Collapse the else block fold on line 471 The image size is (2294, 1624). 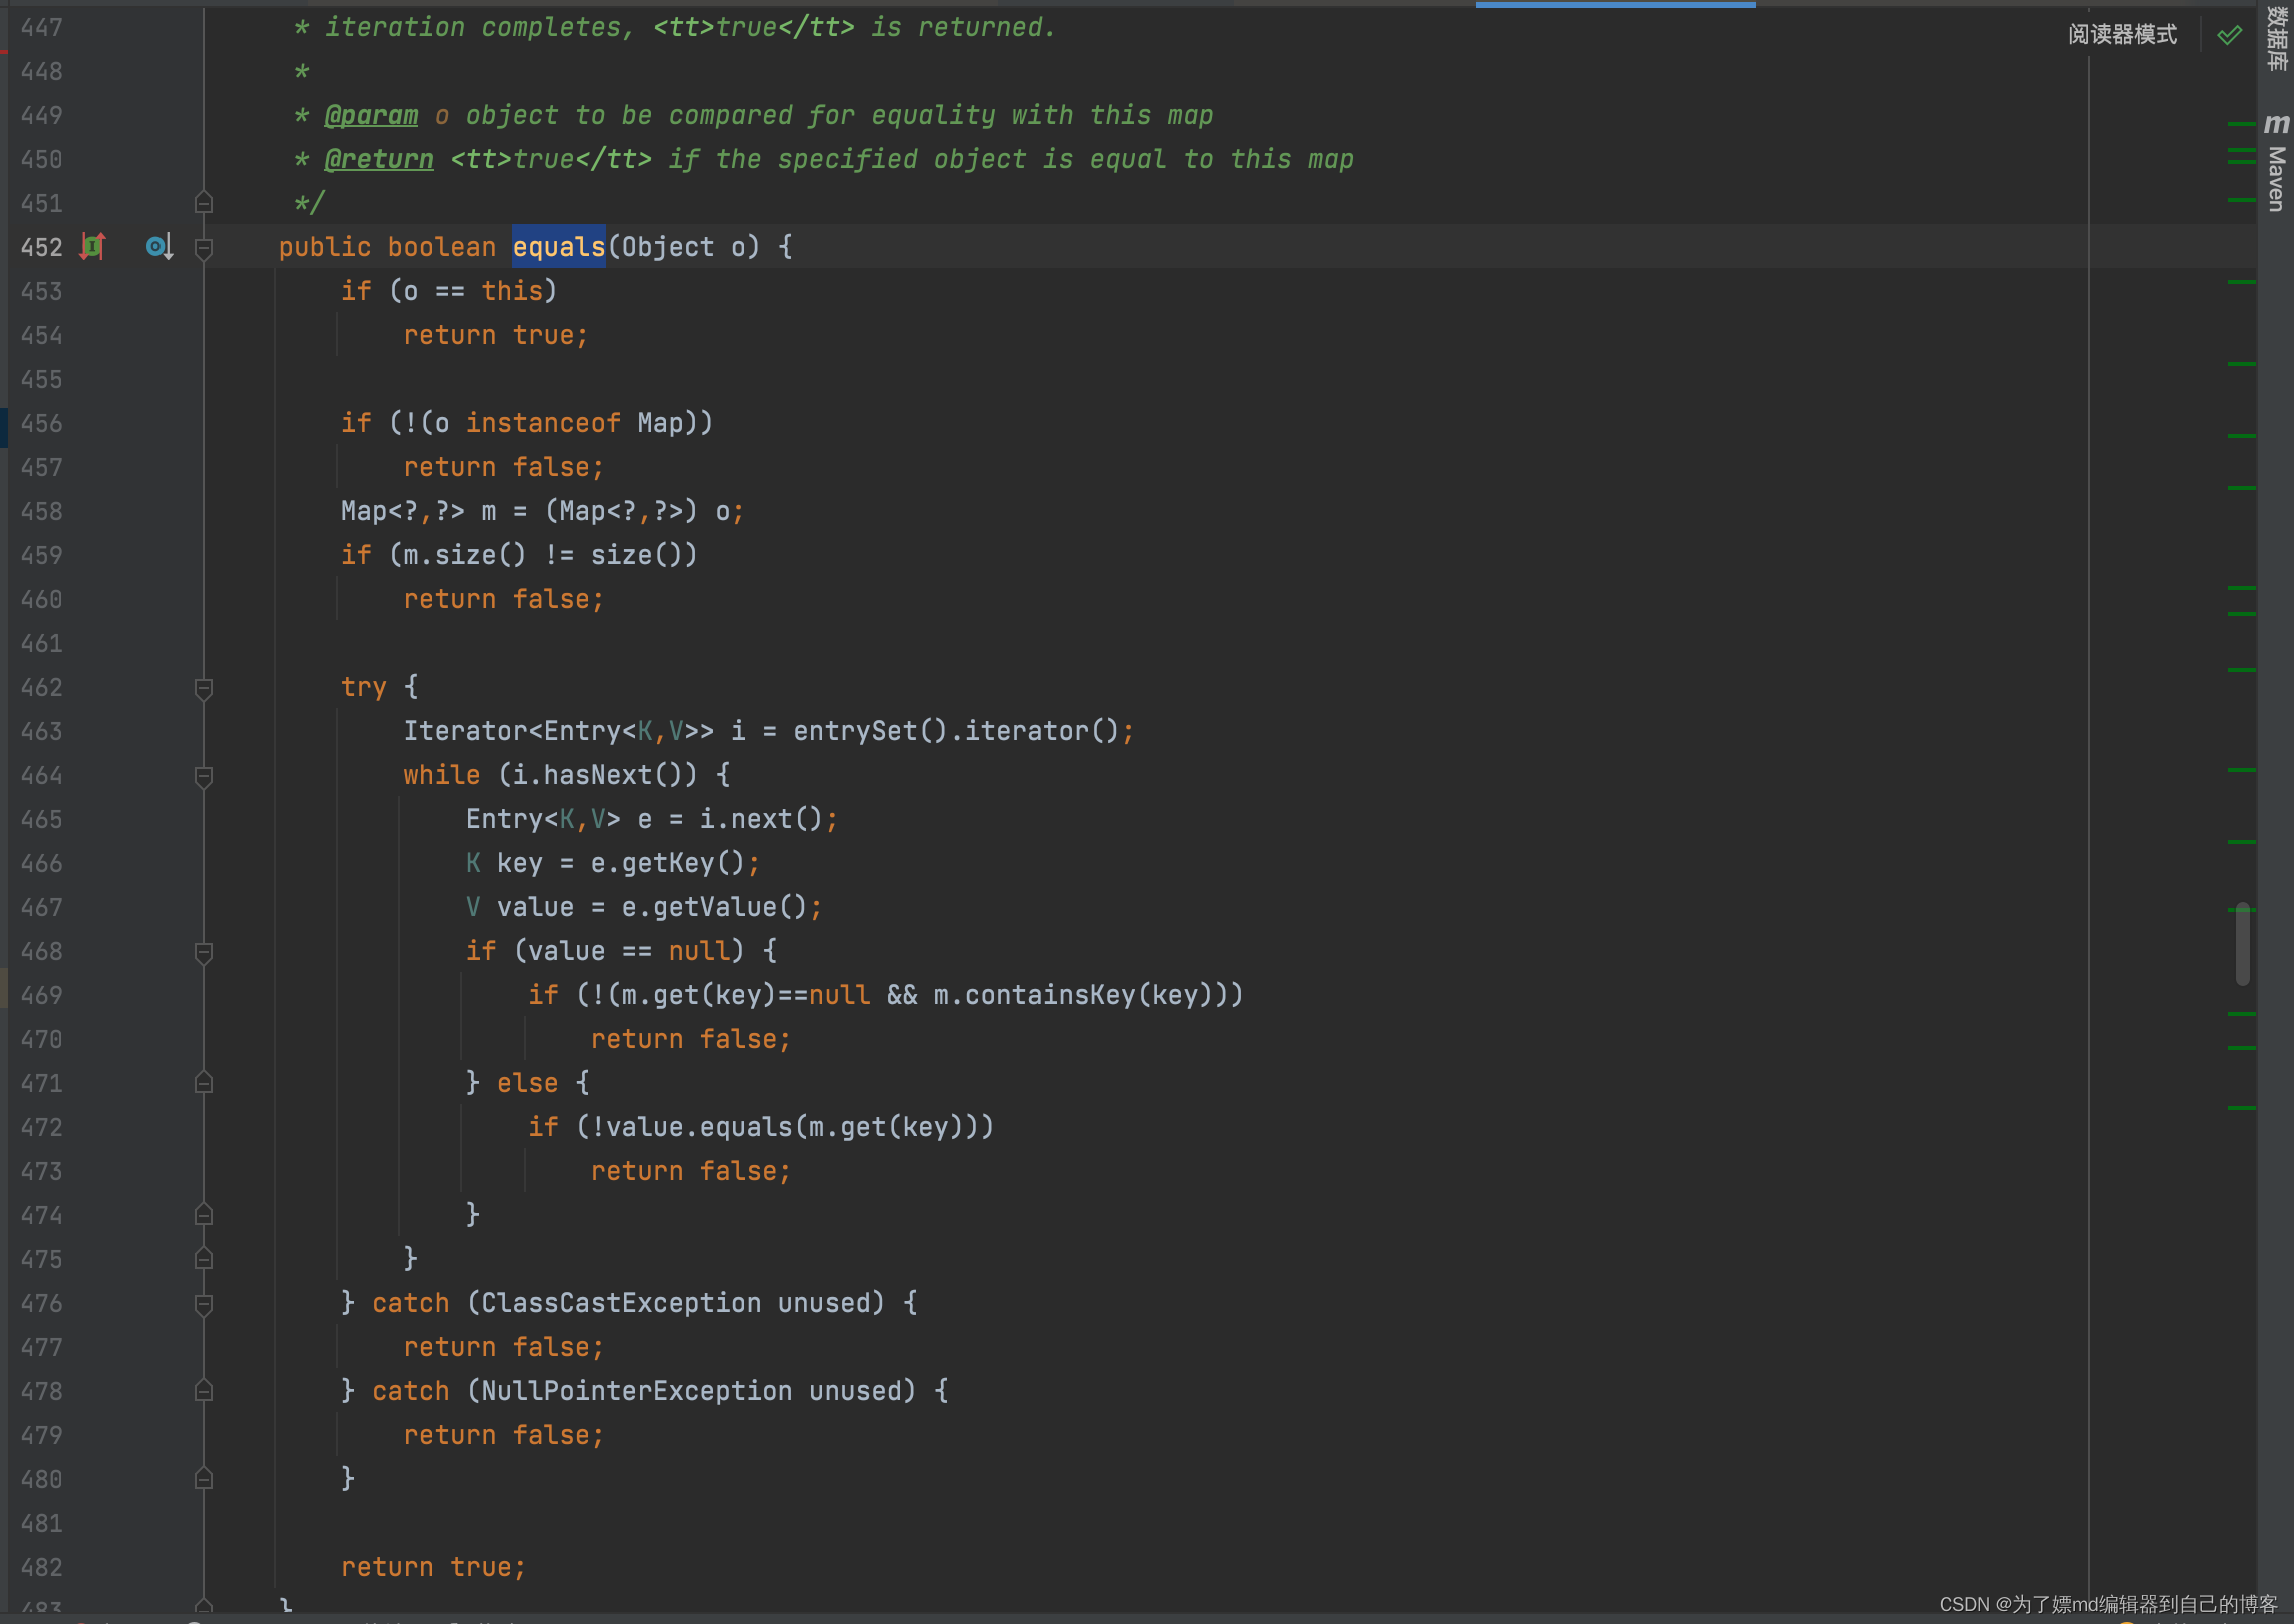[204, 1083]
